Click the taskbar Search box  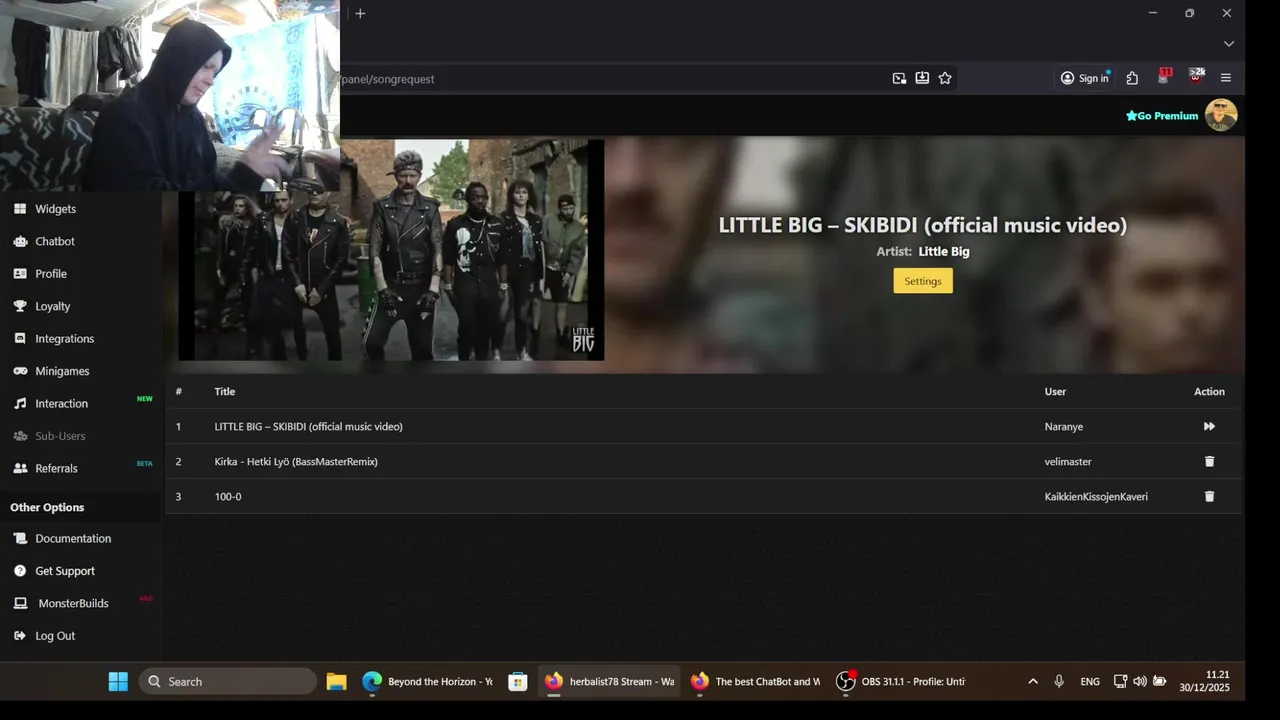coord(228,682)
